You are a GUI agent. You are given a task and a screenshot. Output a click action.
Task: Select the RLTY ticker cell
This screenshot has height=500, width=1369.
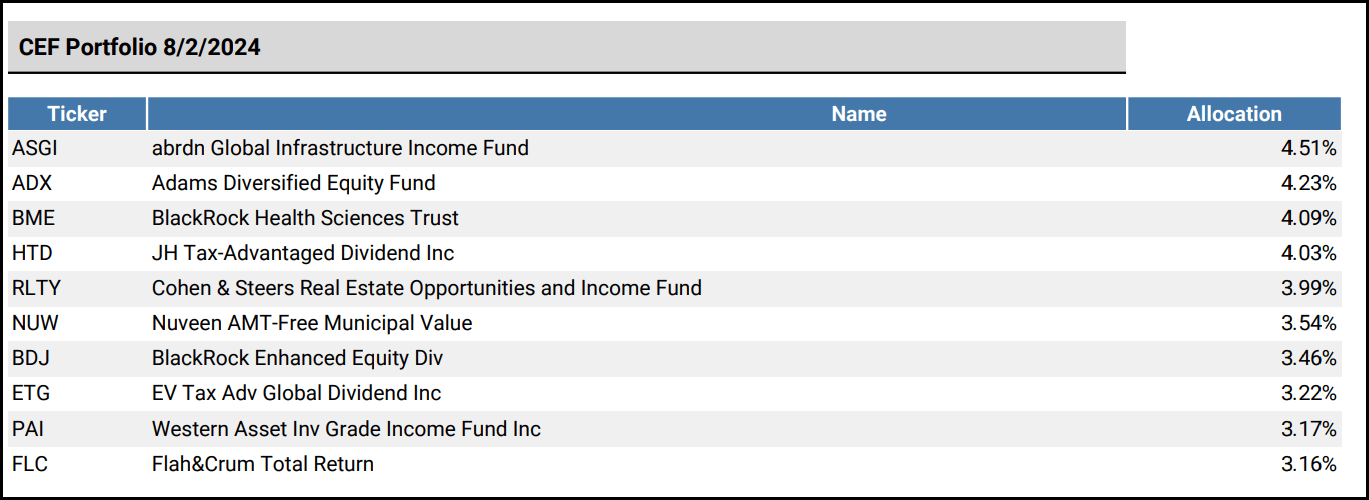pyautogui.click(x=36, y=289)
